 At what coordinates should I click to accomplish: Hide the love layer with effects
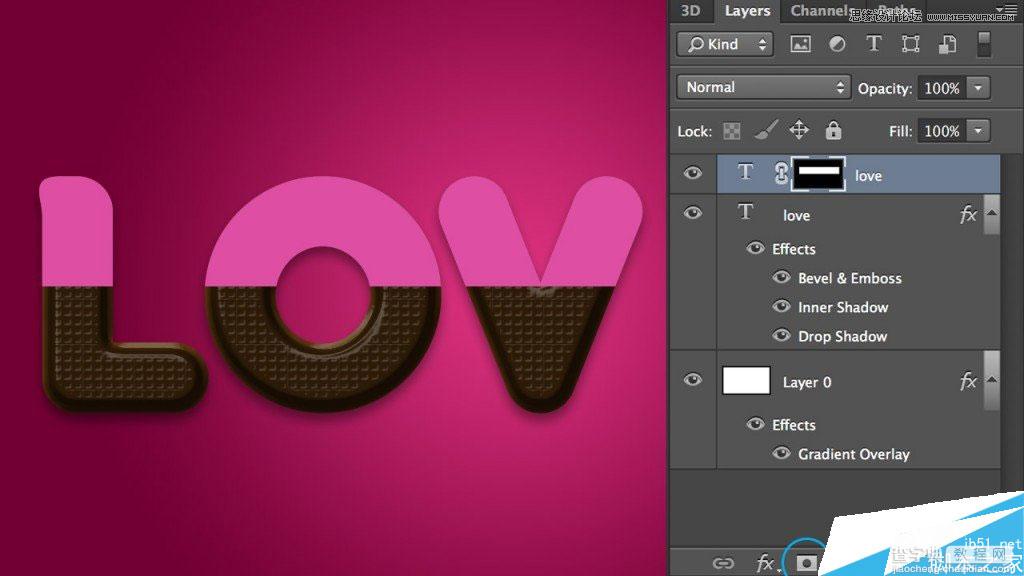pos(693,213)
